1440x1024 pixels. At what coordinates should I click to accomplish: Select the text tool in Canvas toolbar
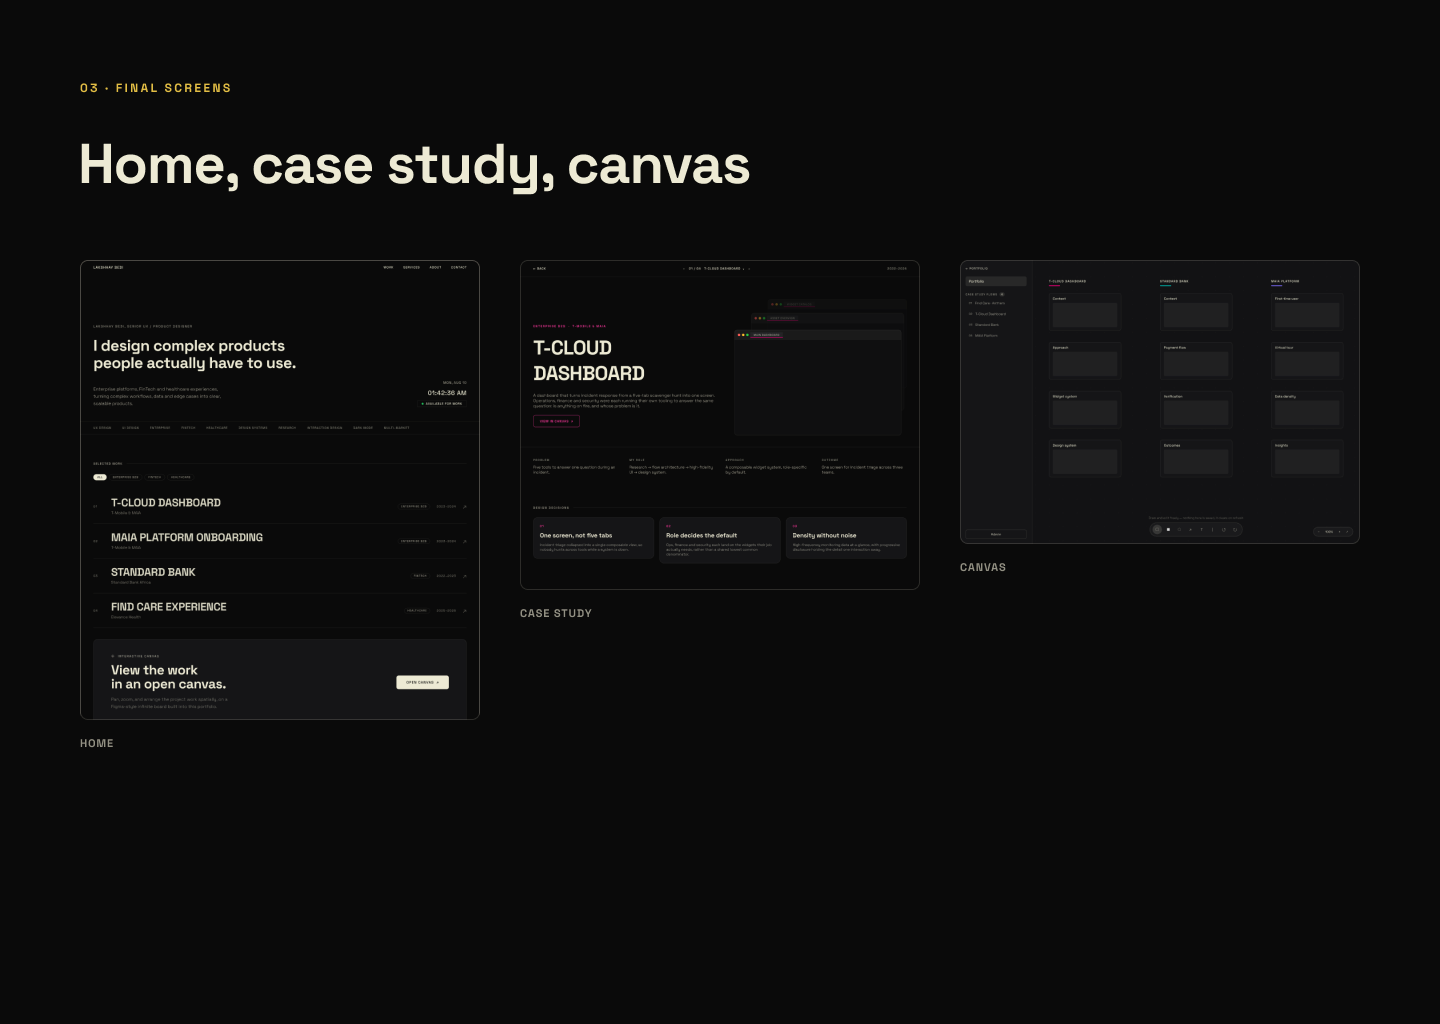tap(1201, 530)
